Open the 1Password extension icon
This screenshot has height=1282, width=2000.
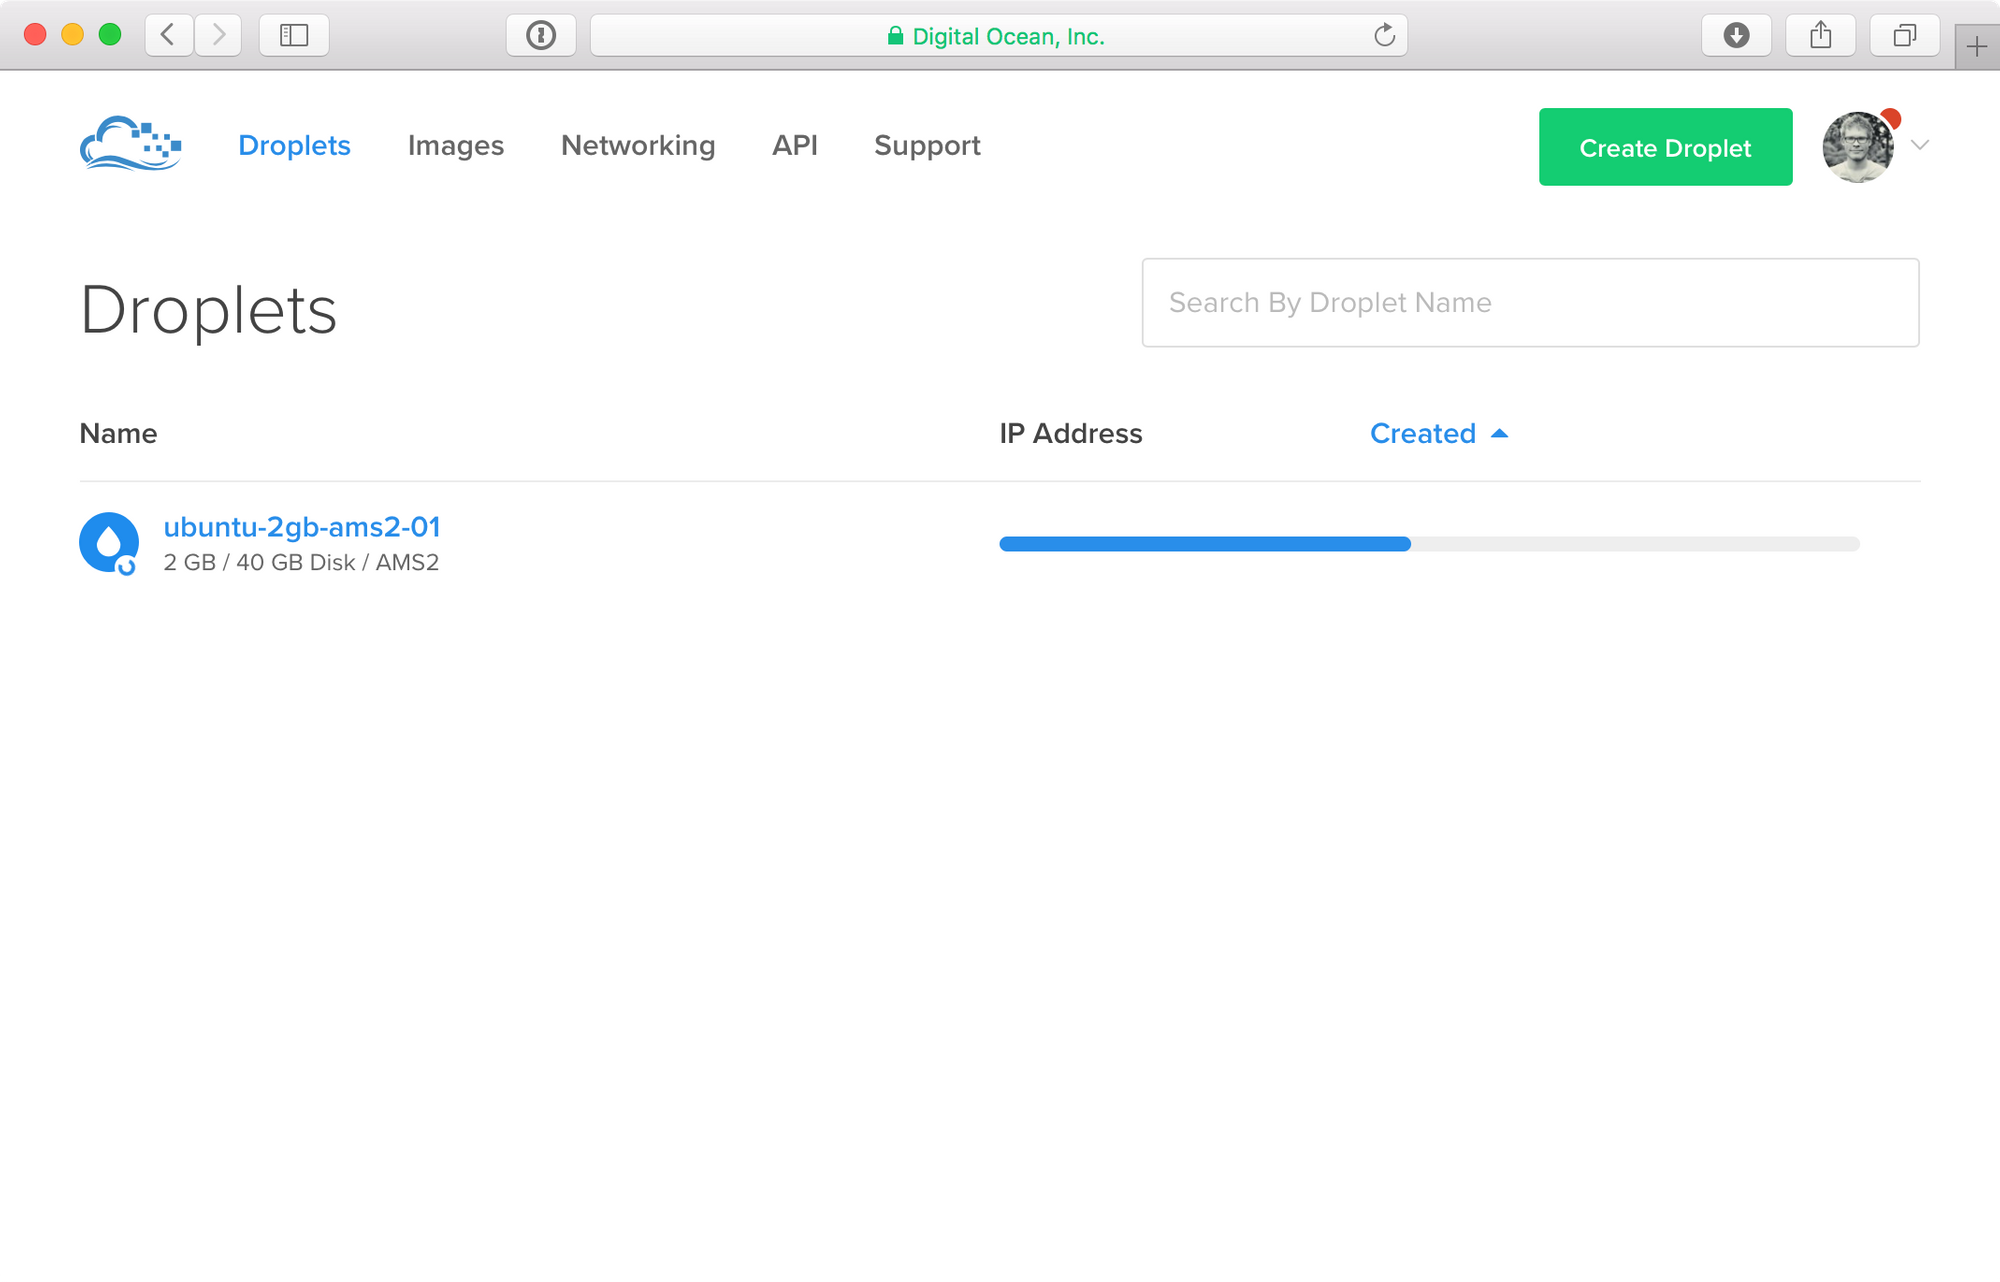tap(541, 36)
